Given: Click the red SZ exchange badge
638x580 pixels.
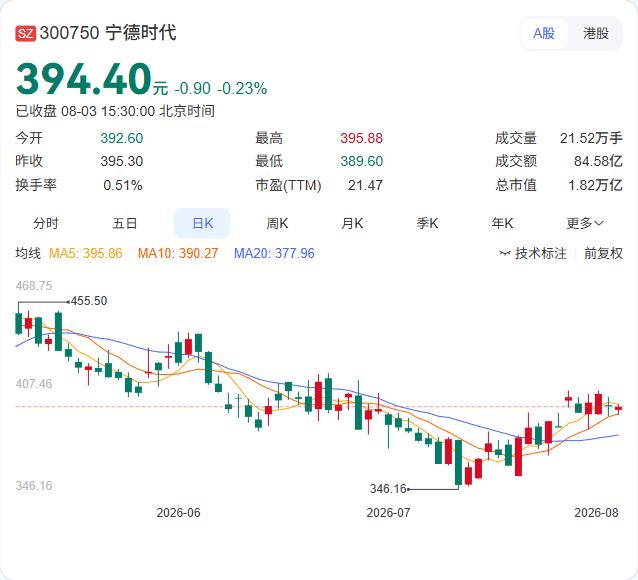Looking at the screenshot, I should click(26, 33).
